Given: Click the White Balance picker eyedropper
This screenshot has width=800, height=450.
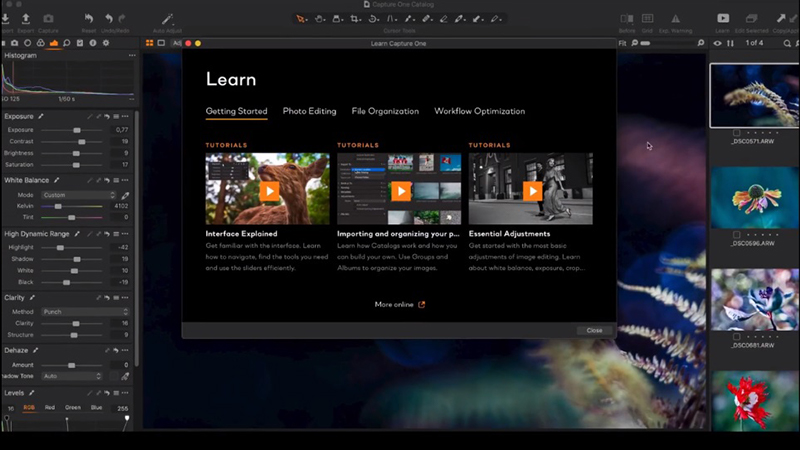Looking at the screenshot, I should 125,195.
